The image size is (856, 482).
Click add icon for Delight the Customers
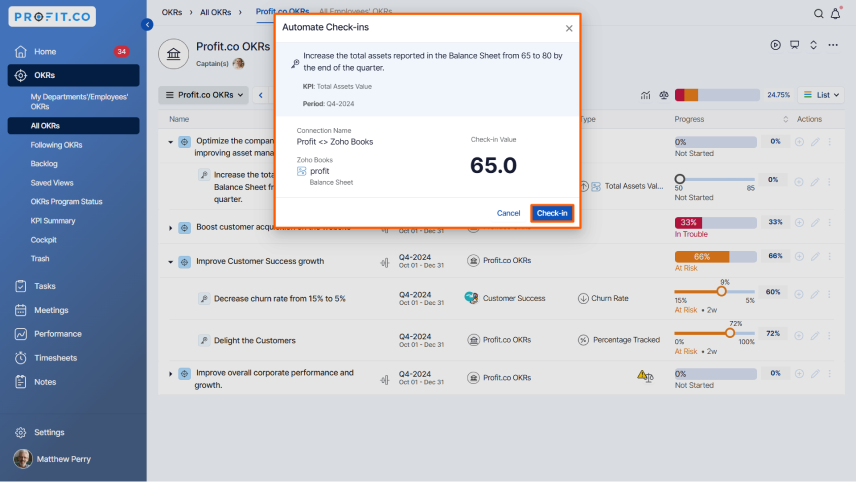[x=799, y=336]
